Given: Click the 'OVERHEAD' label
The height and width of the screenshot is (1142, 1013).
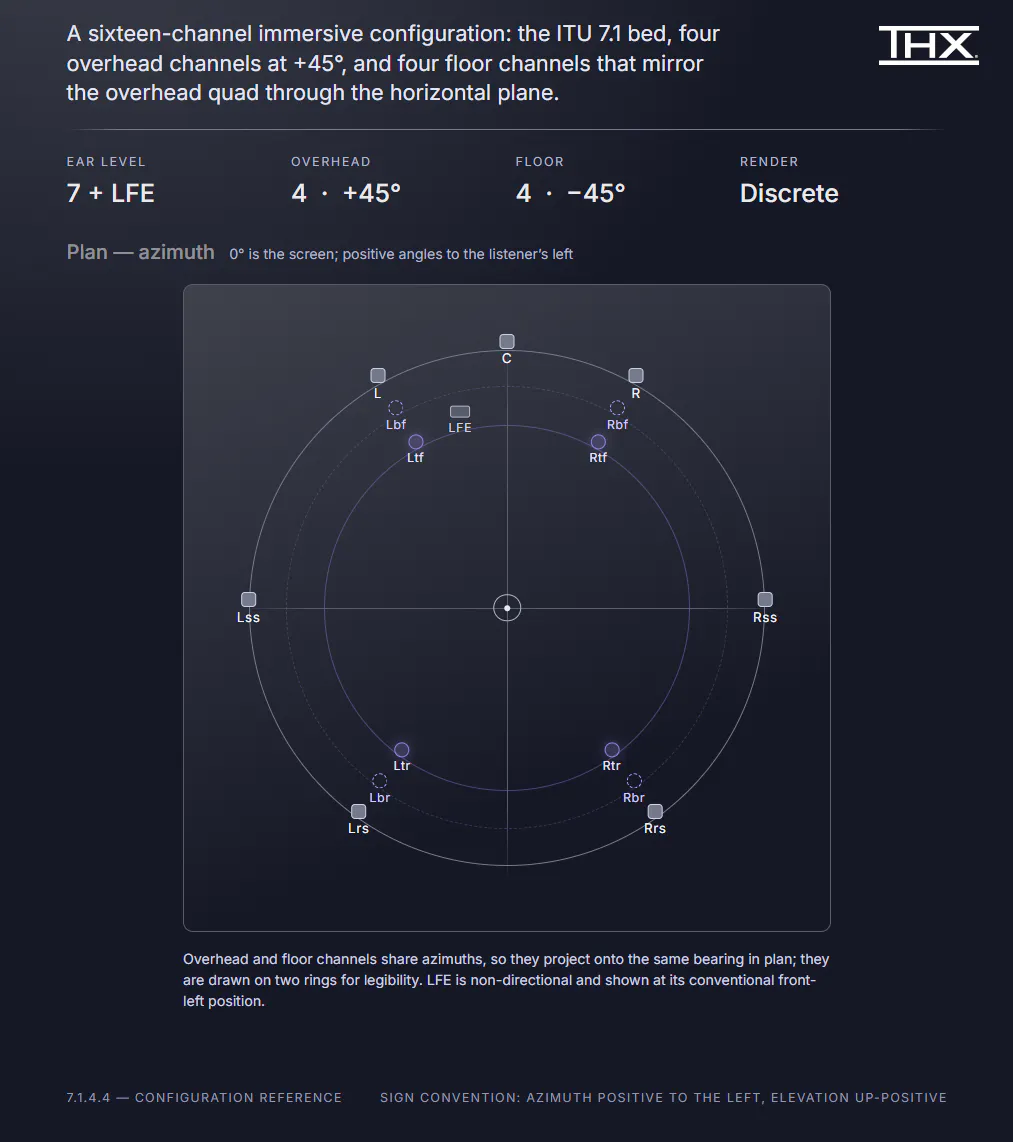Looking at the screenshot, I should click(331, 162).
